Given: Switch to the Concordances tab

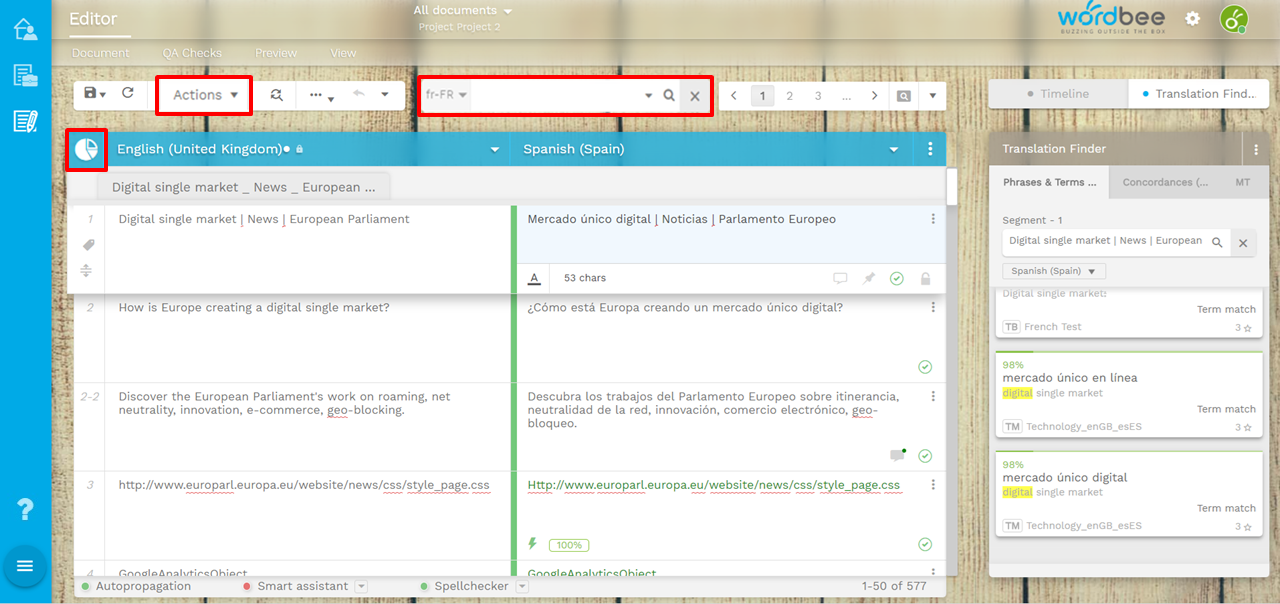Looking at the screenshot, I should click(1164, 182).
